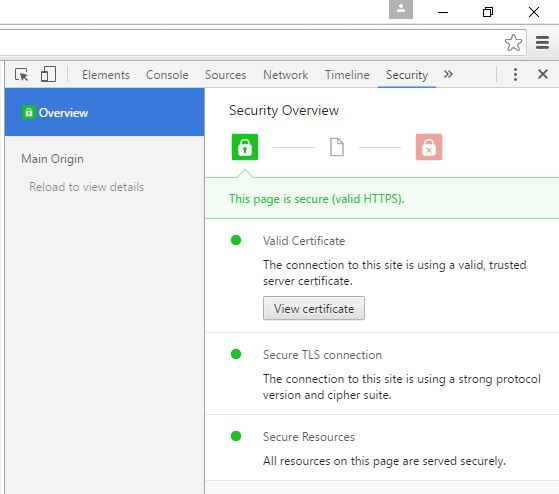Open the Sources tab

tap(226, 75)
